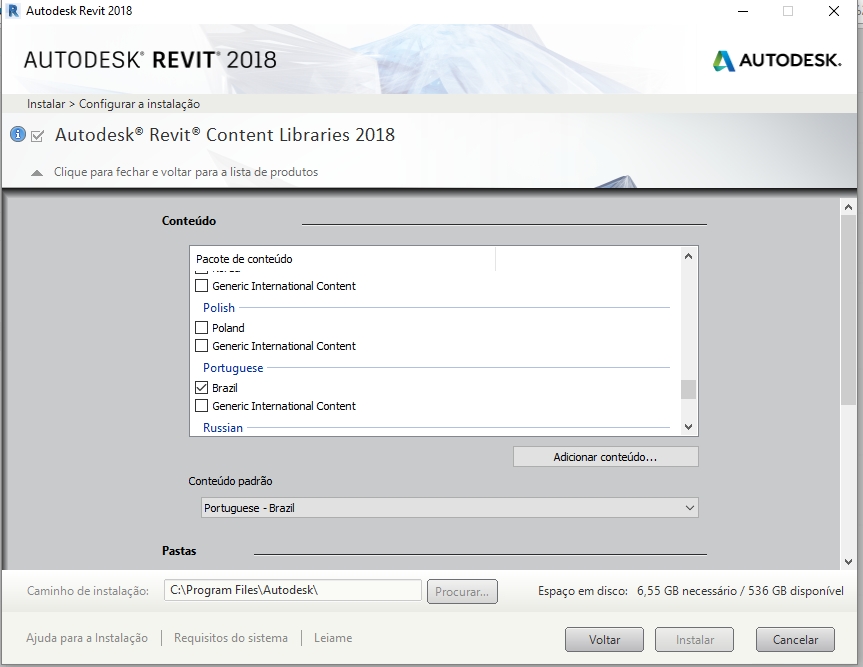863x667 pixels.
Task: Click the down arrow of the content list scrollbar
Action: [687, 427]
